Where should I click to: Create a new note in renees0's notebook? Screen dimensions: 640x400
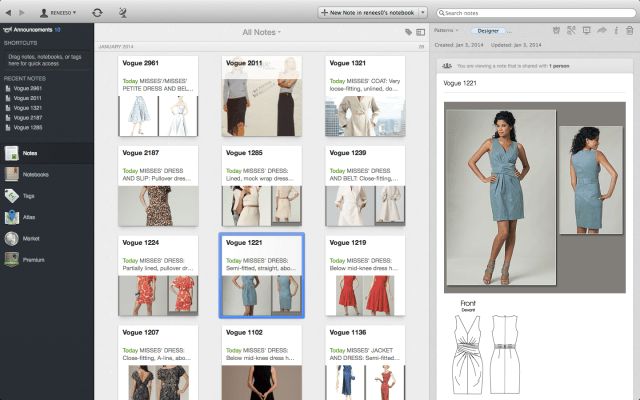pos(368,13)
